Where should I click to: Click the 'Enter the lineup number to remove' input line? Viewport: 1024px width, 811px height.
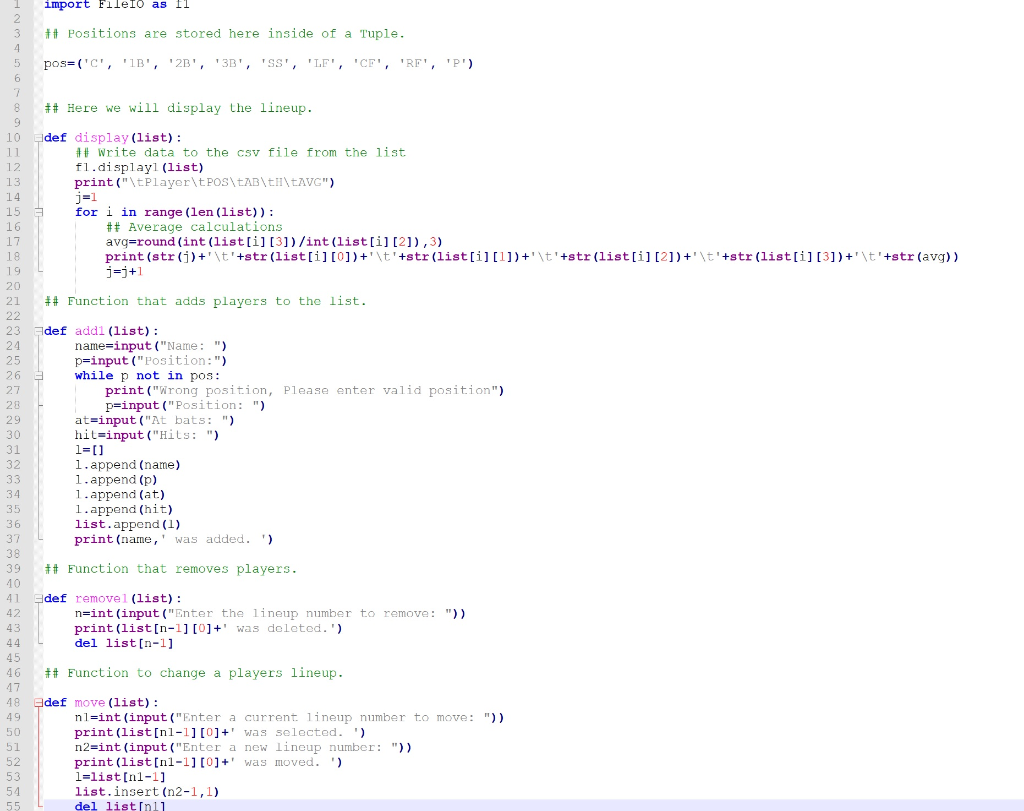point(270,614)
